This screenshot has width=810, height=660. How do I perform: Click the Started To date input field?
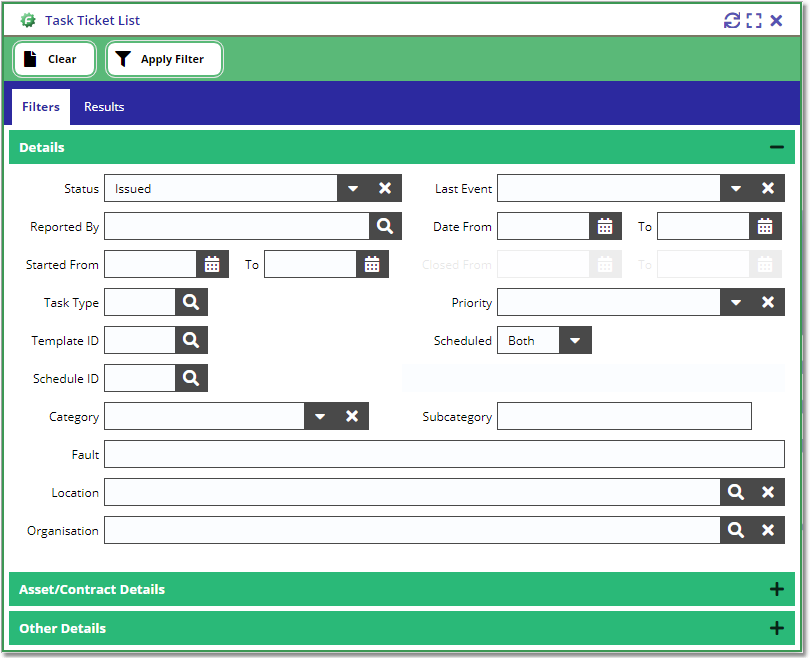tap(310, 264)
